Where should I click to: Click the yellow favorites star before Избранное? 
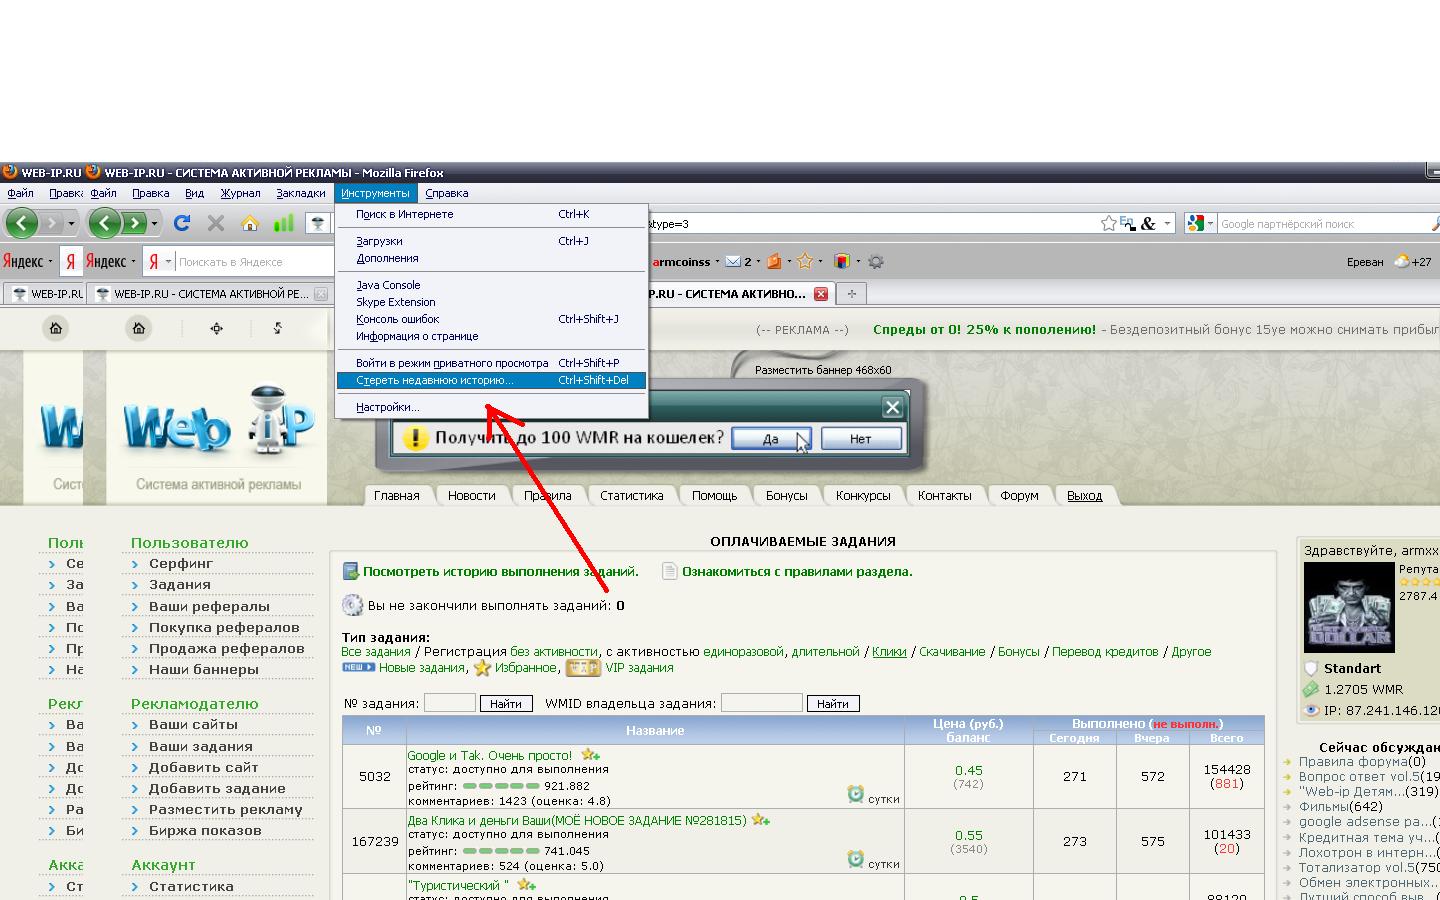tap(482, 668)
